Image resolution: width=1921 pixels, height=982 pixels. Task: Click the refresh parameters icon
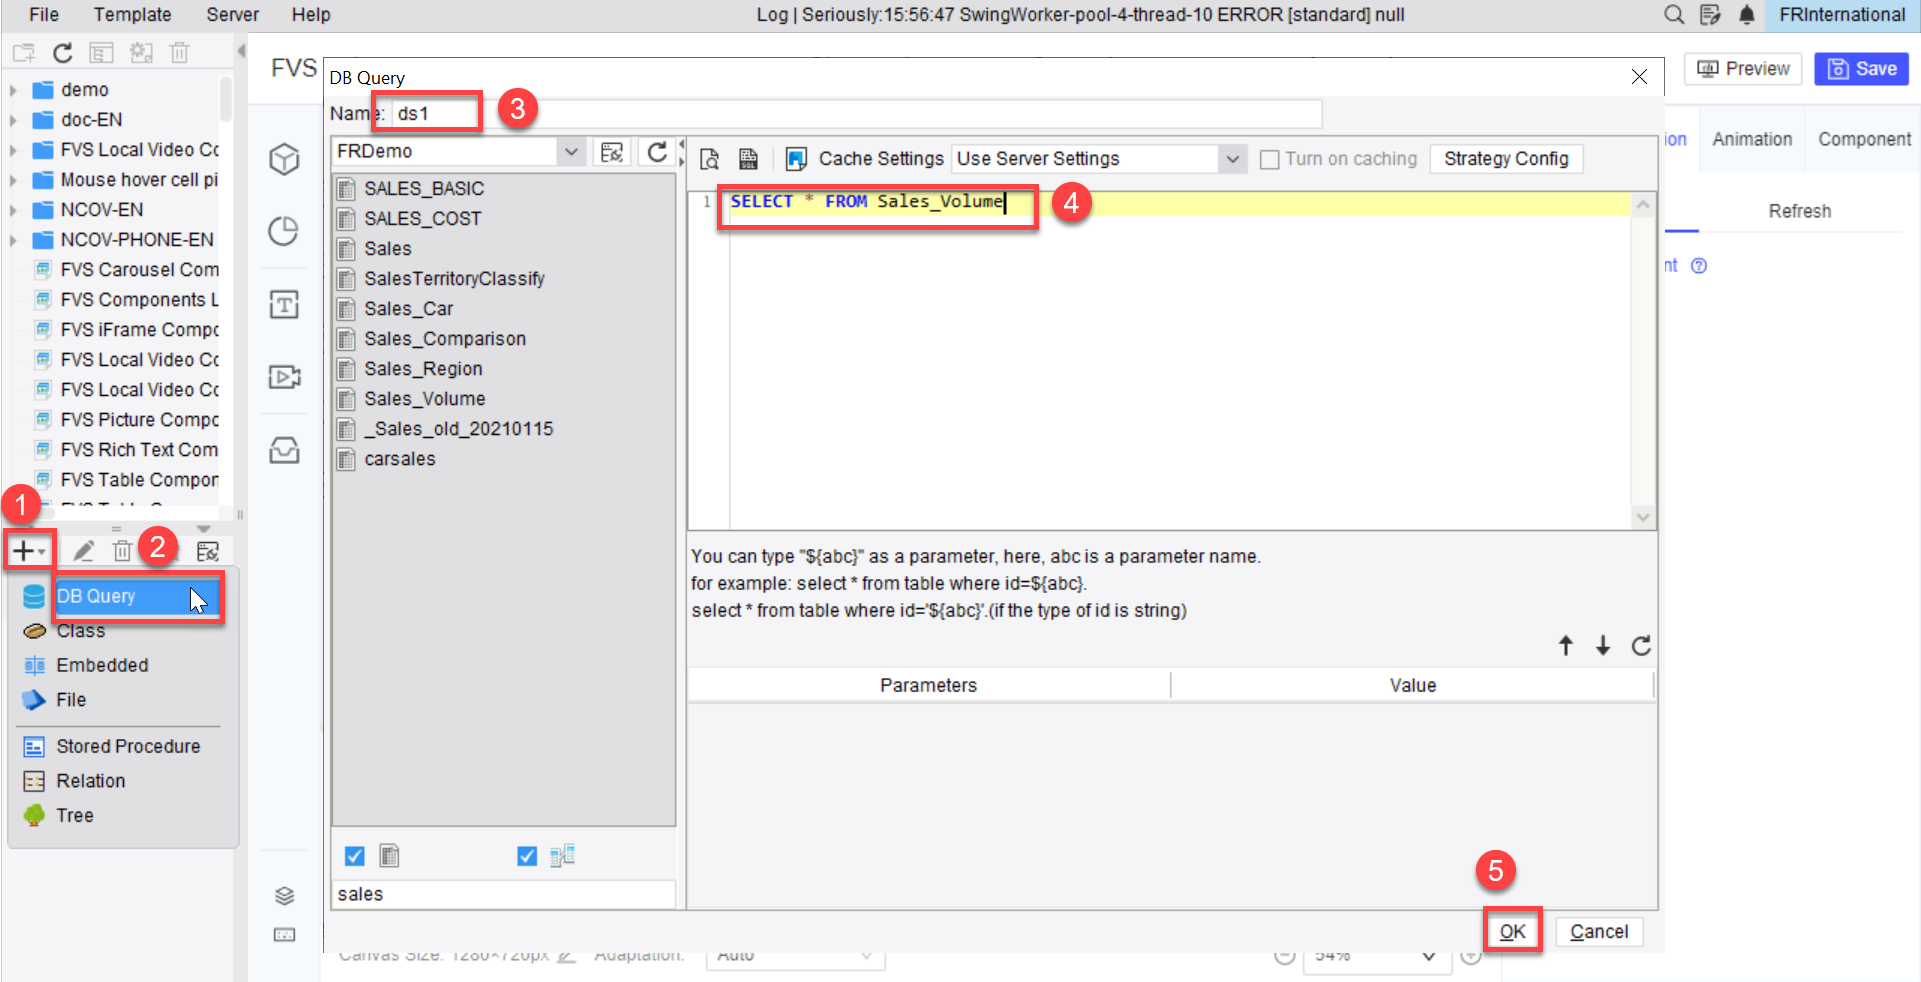tap(1641, 646)
